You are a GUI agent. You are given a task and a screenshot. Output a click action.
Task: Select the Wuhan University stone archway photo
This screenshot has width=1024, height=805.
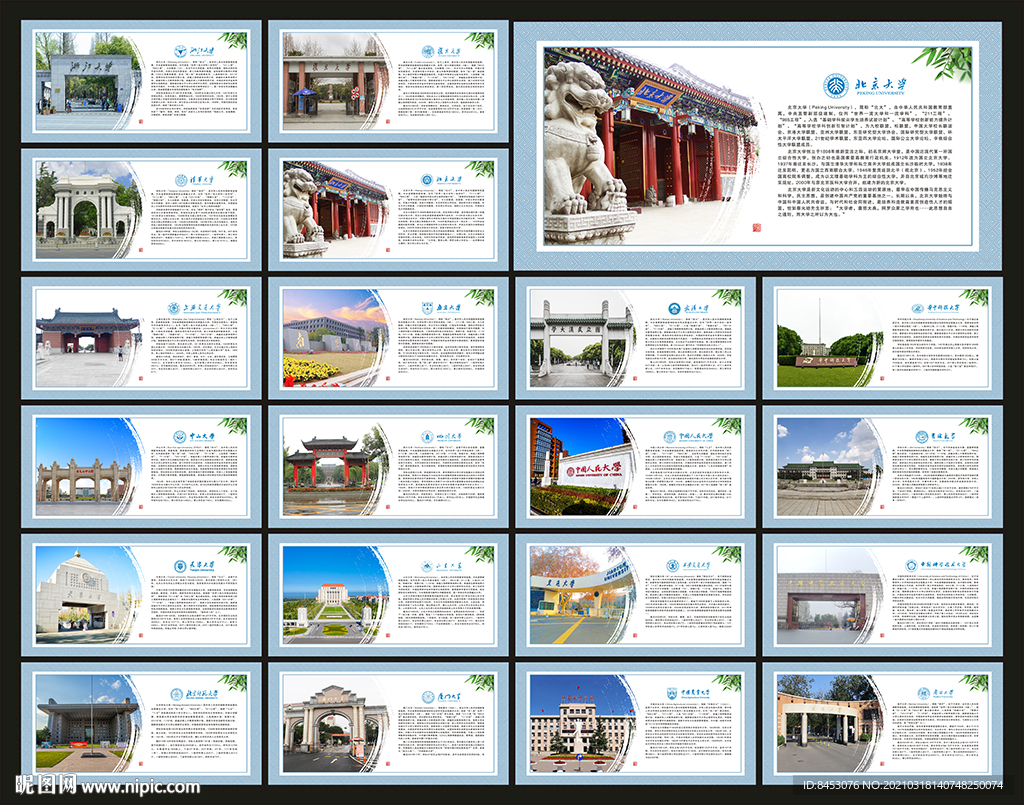click(583, 338)
